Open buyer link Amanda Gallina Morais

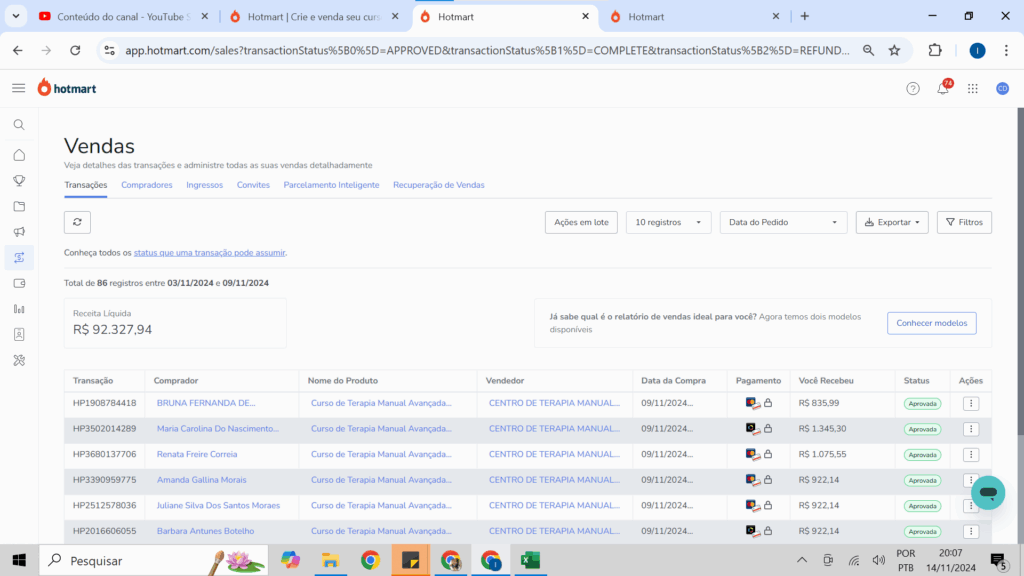(202, 480)
